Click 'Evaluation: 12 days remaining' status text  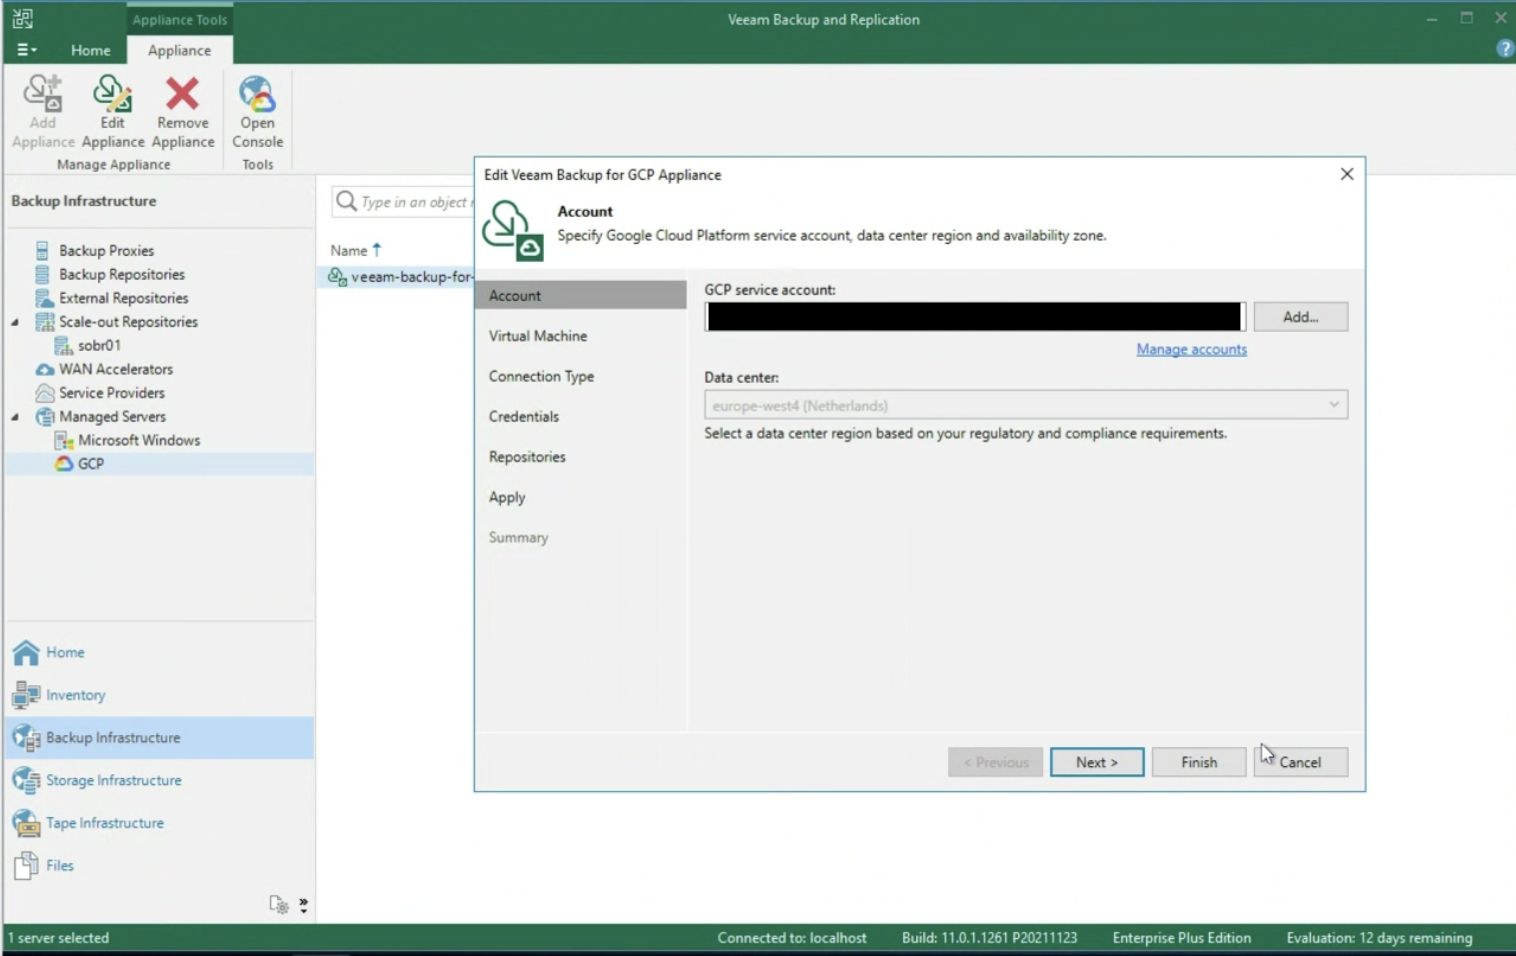(1379, 938)
